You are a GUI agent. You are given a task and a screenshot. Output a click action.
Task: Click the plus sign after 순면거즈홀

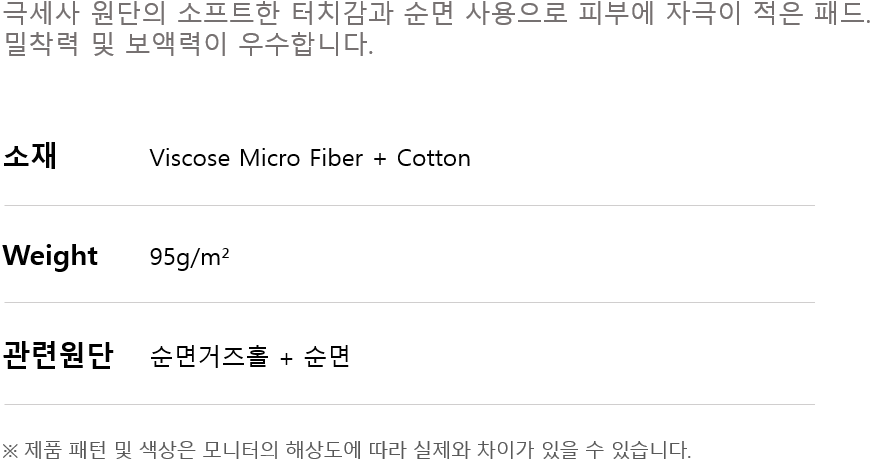click(286, 358)
